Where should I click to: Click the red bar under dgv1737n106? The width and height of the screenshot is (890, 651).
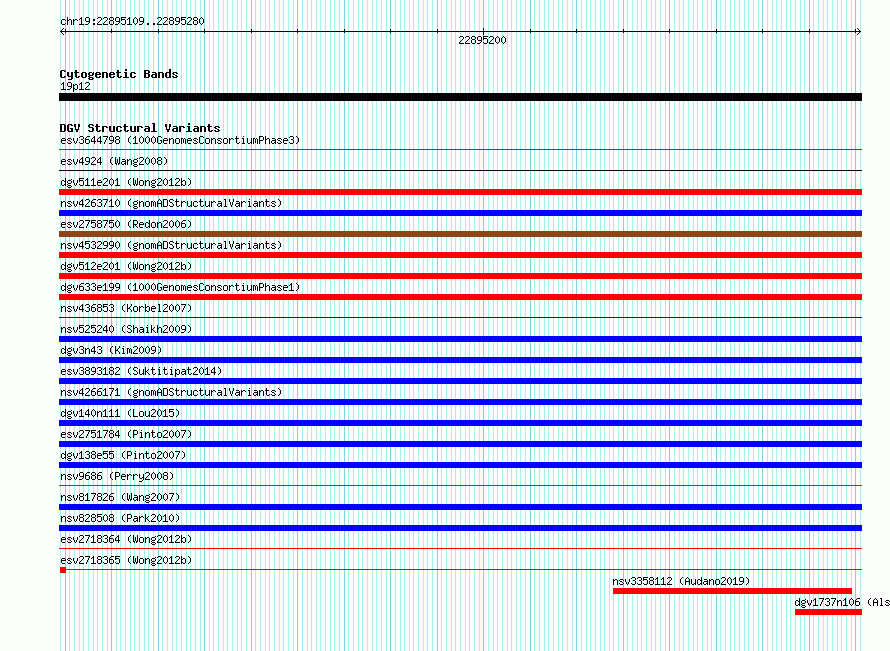click(829, 612)
